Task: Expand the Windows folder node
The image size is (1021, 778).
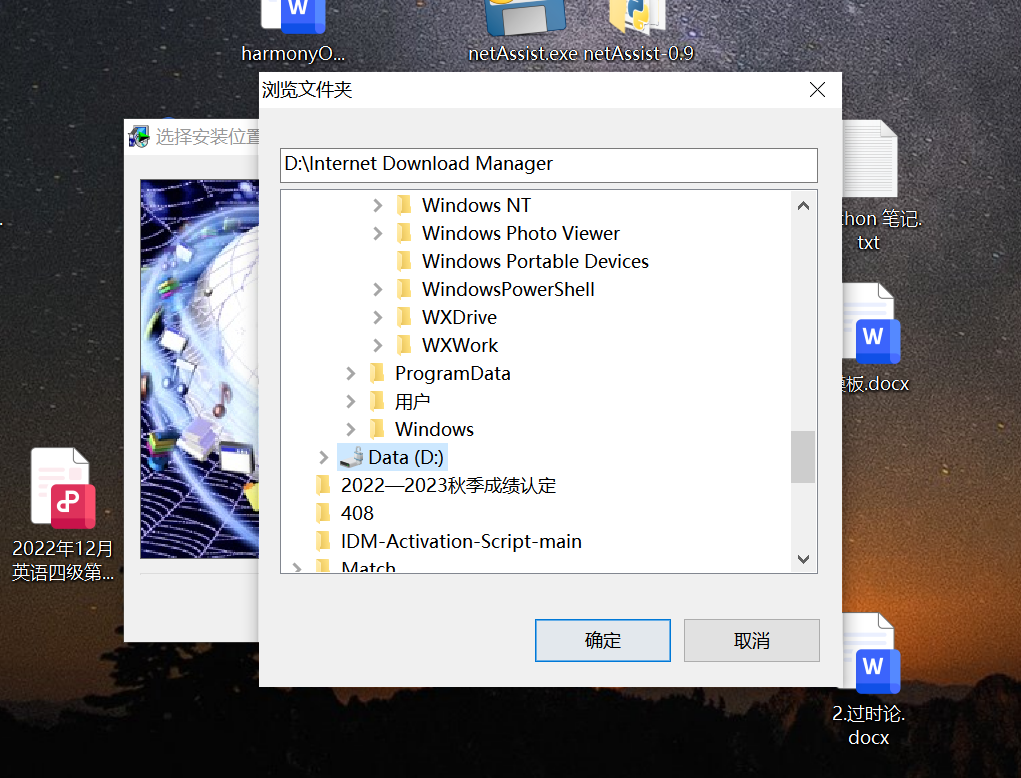Action: coord(351,430)
